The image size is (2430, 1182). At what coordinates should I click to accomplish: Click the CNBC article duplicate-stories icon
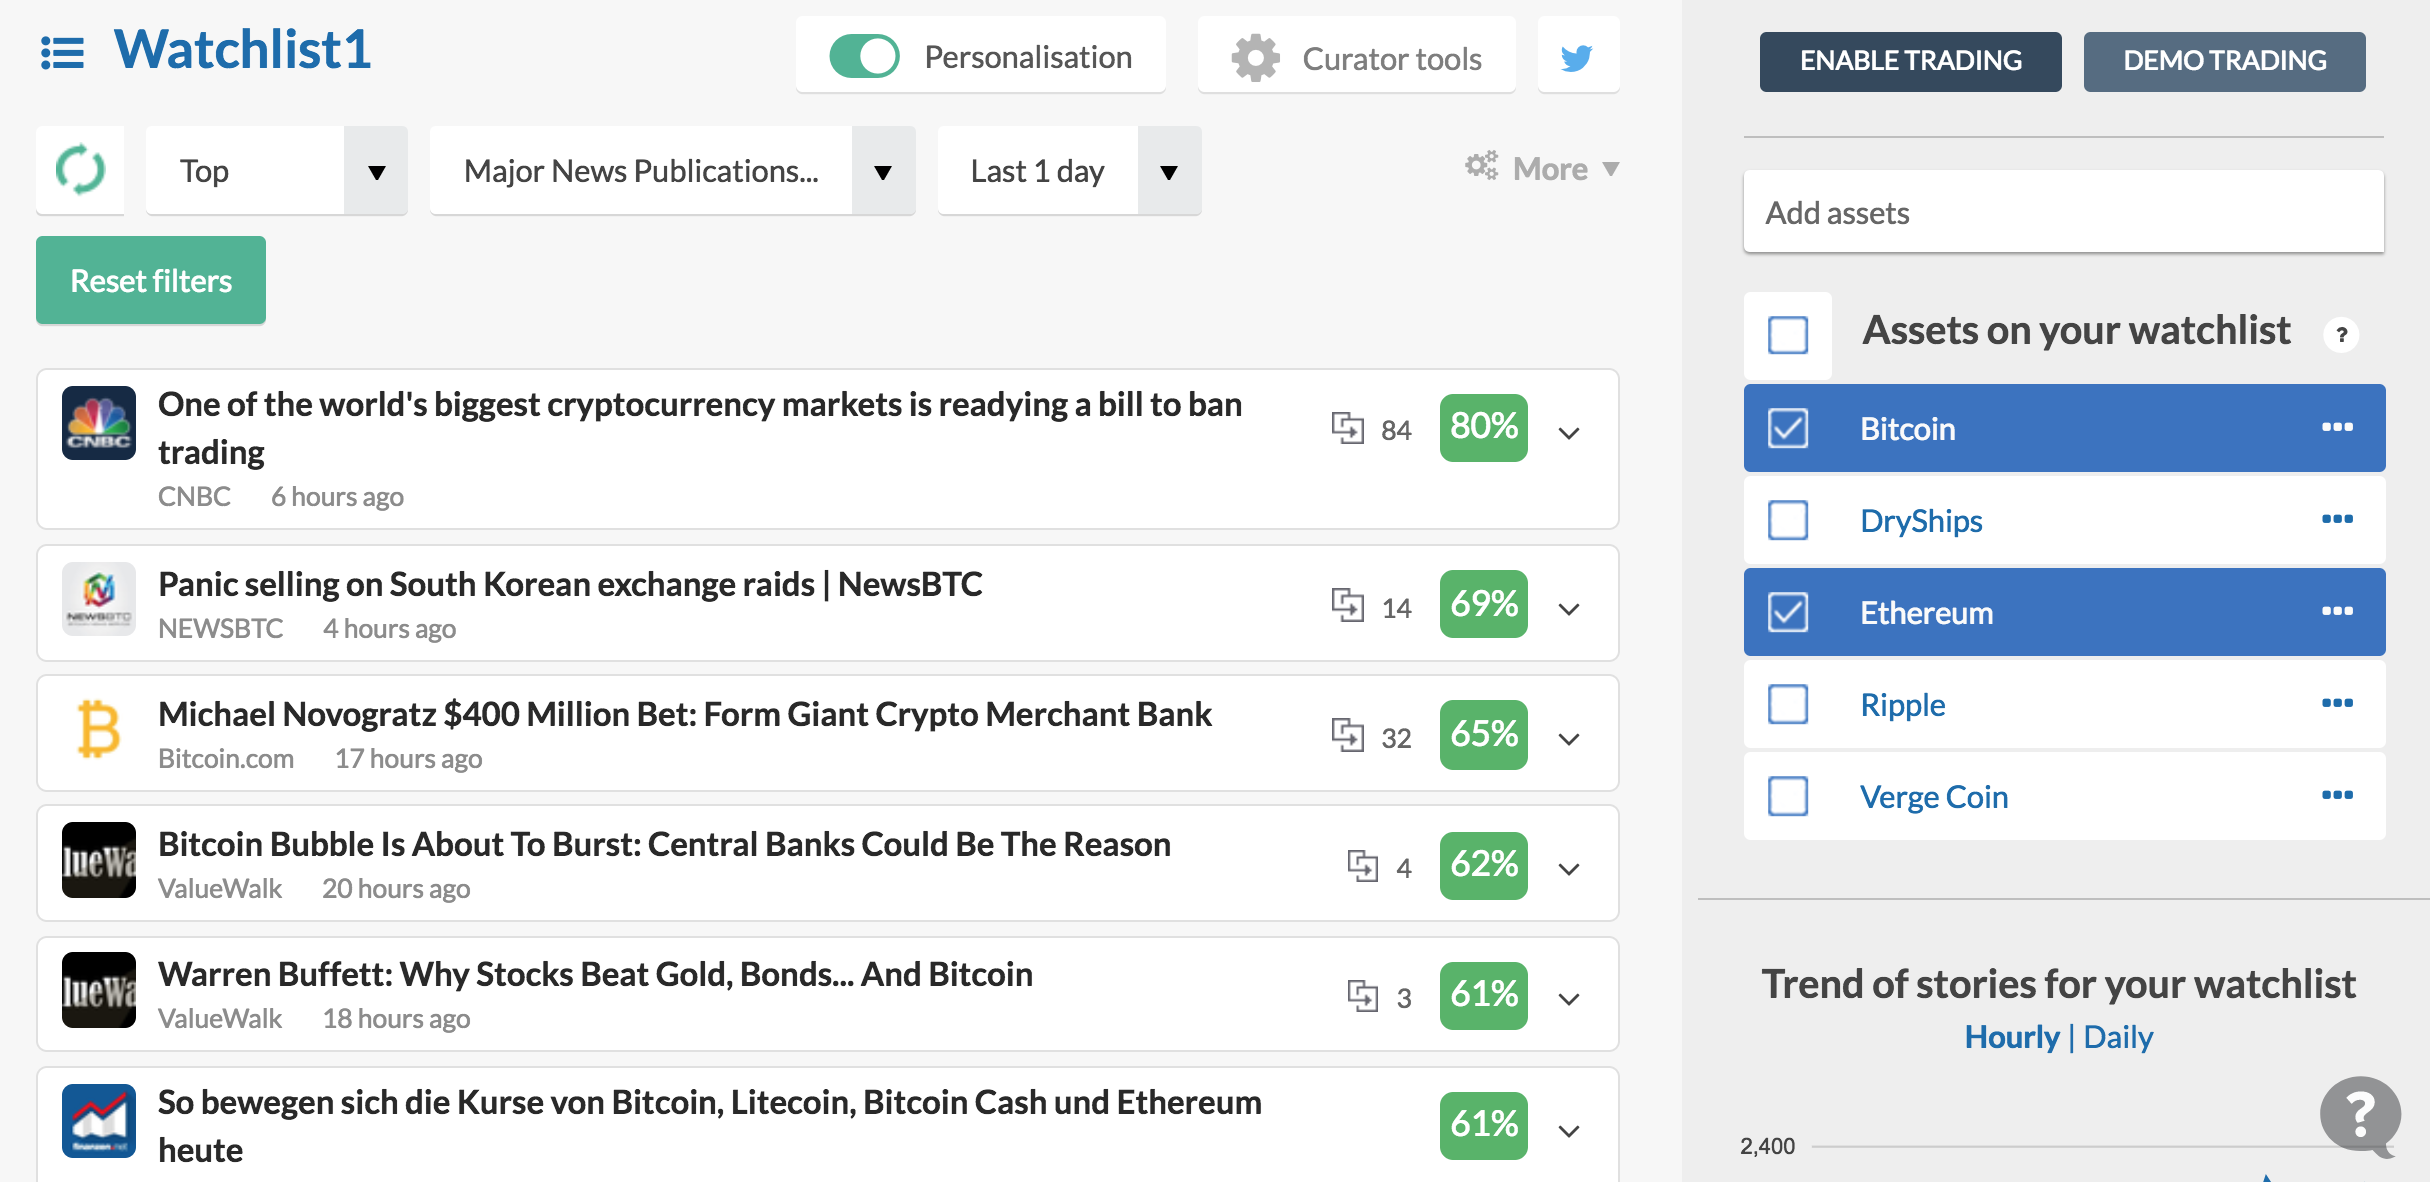pos(1347,429)
